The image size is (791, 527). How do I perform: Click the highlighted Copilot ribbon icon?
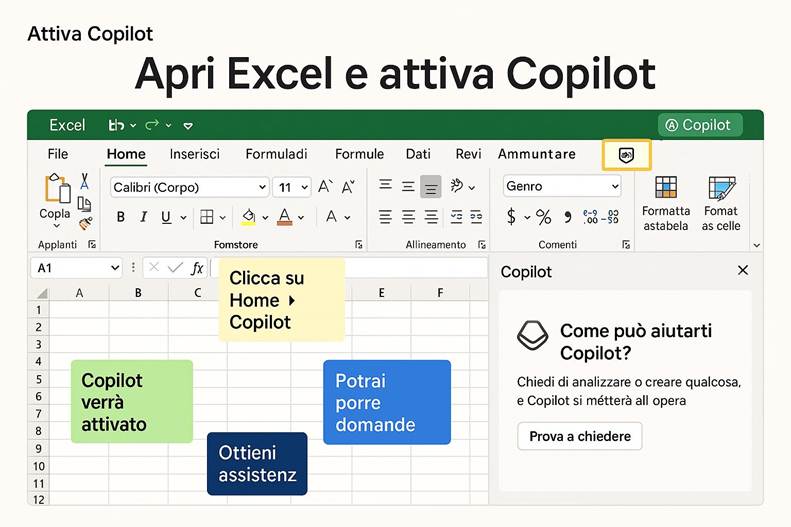(627, 155)
